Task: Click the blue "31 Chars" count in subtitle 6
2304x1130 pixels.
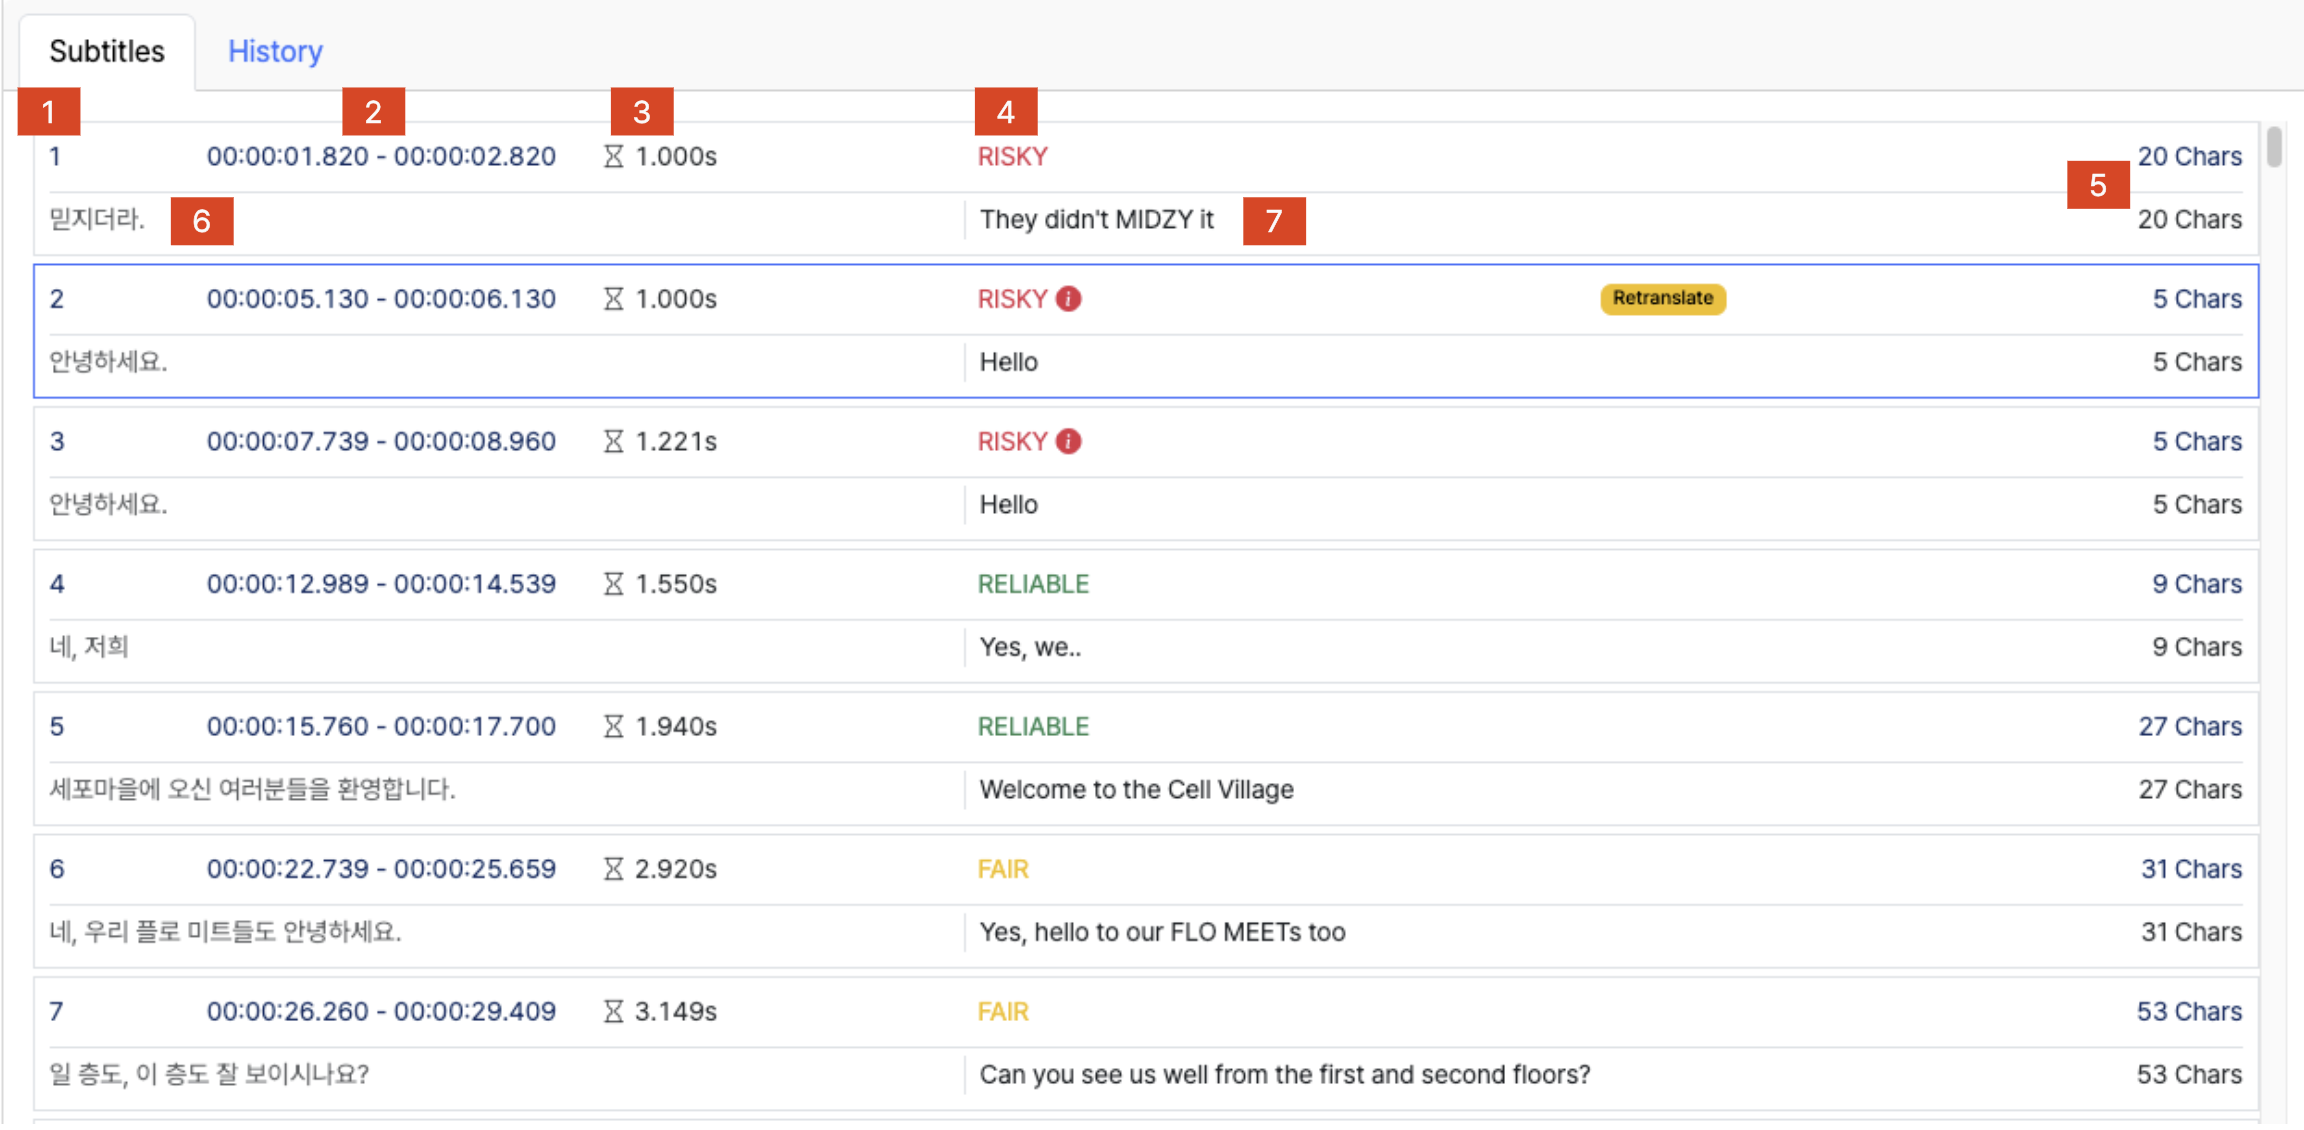Action: click(2191, 869)
